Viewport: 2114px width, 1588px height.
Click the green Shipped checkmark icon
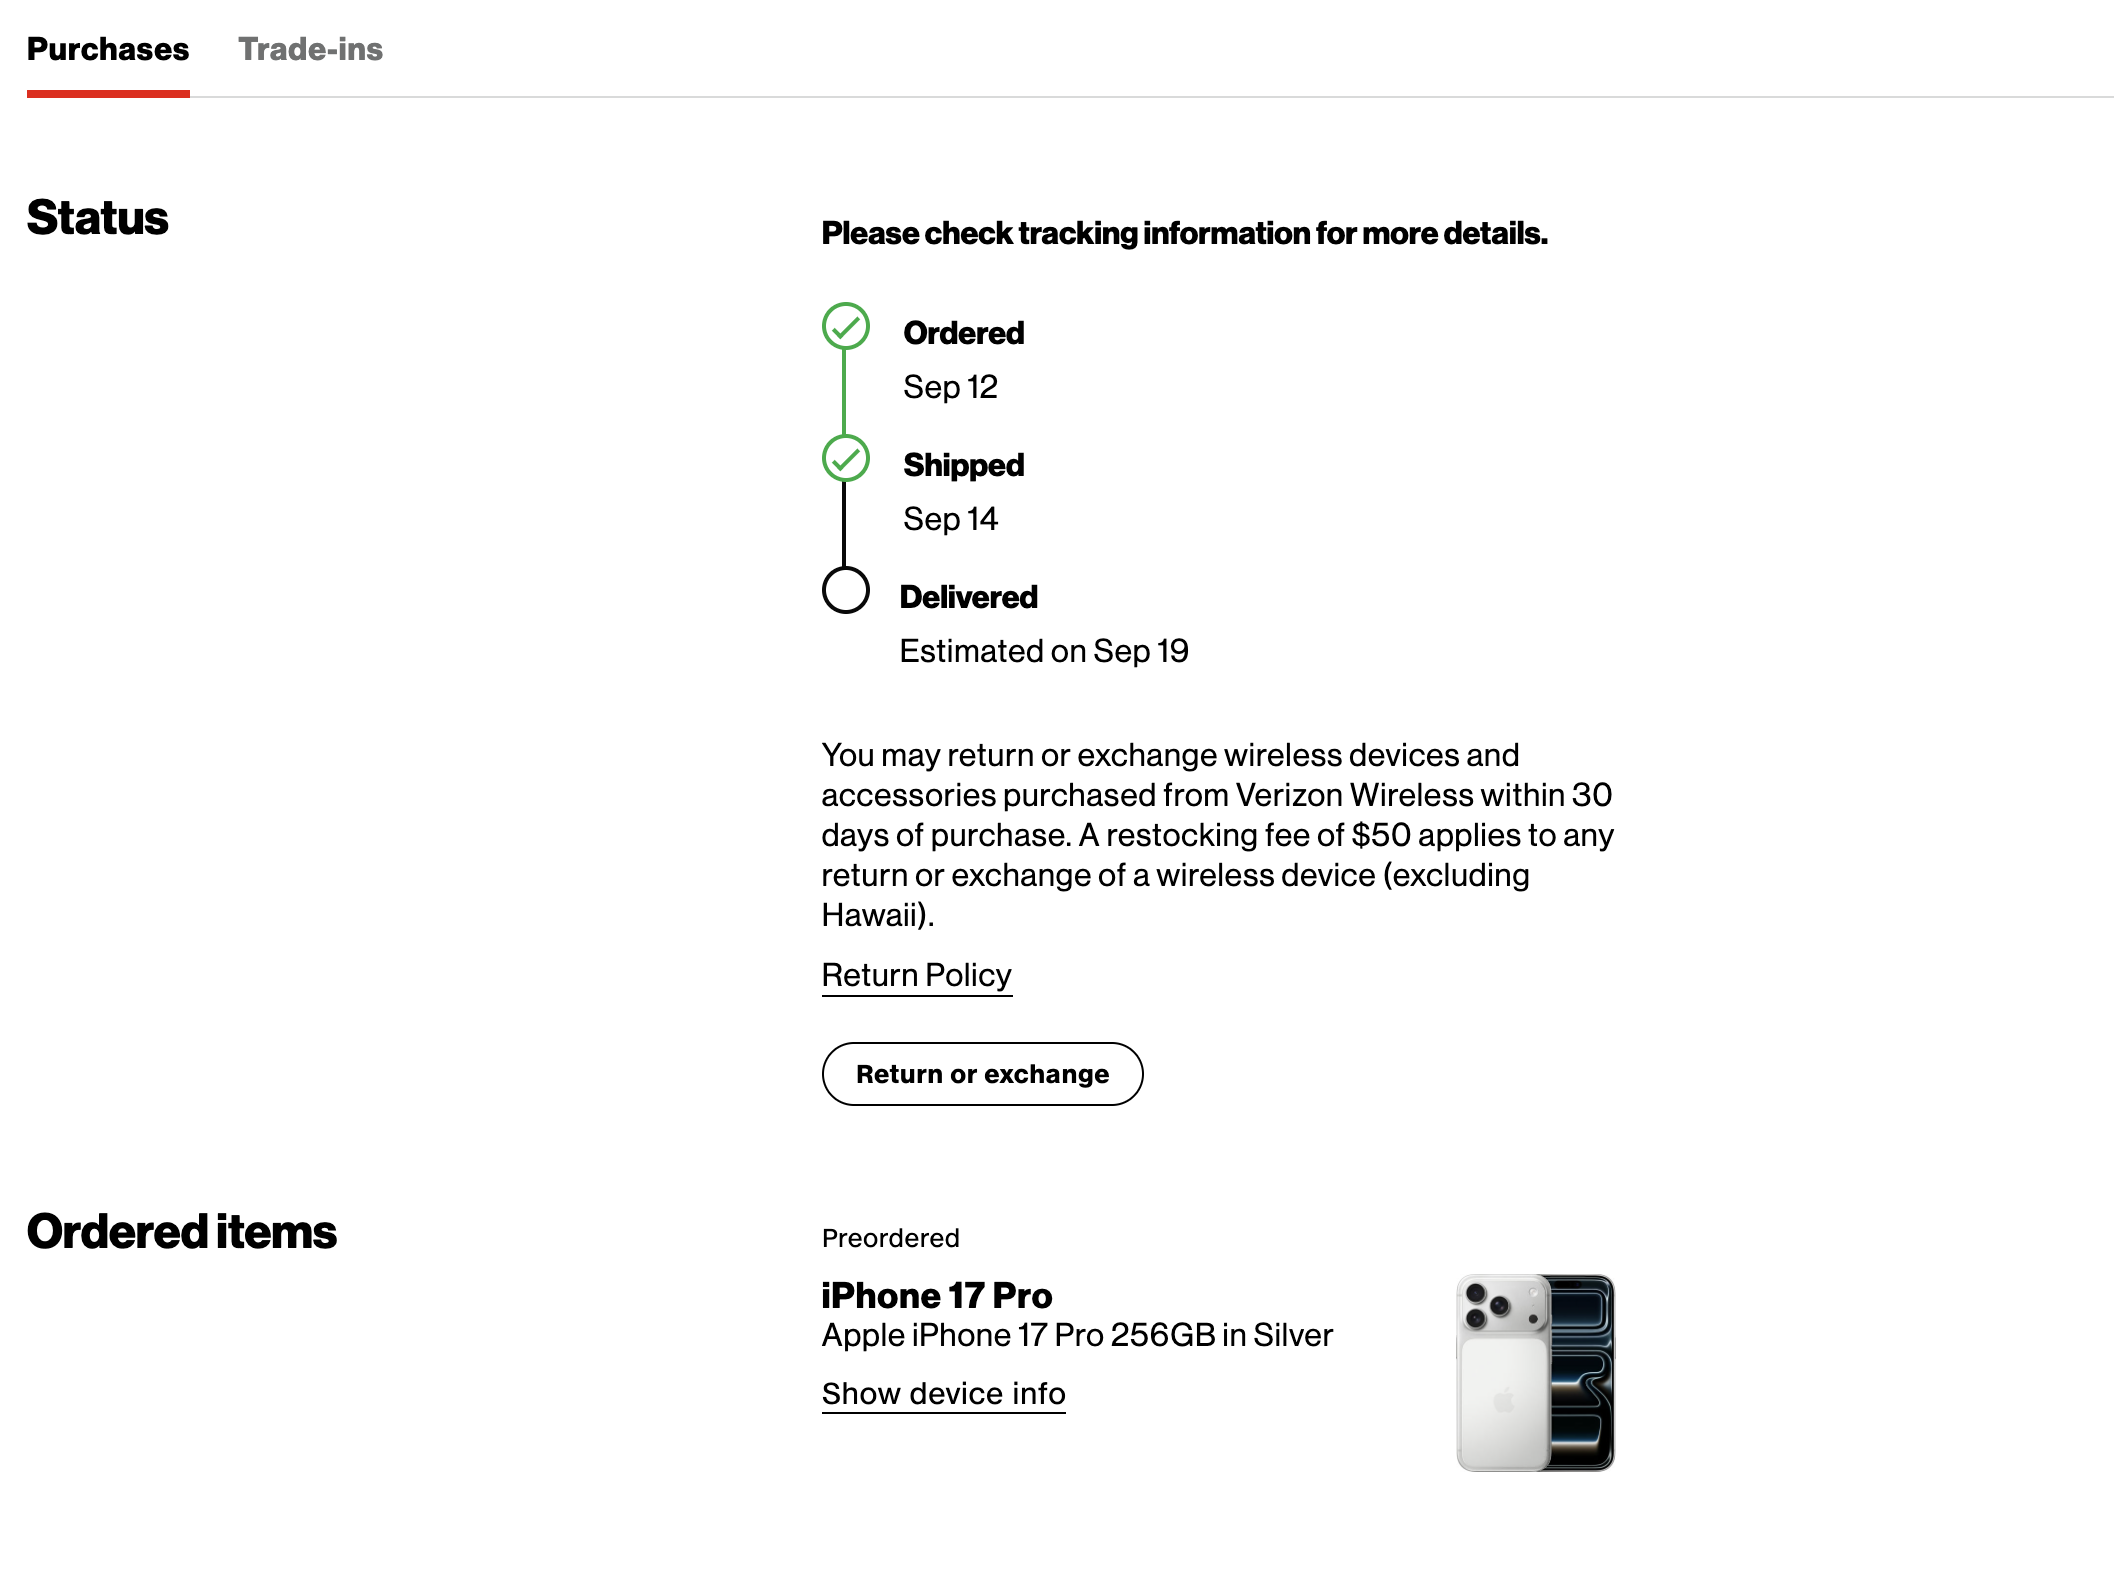coord(846,459)
